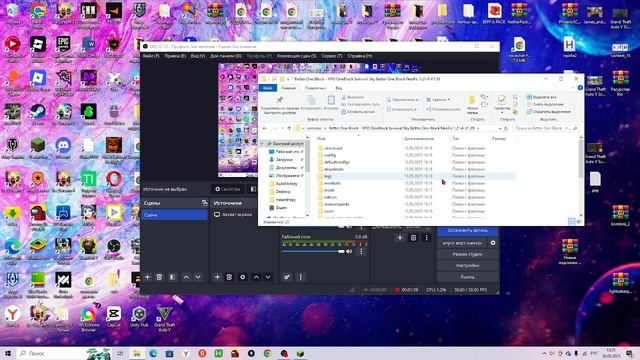The image size is (640, 360).
Task: Open OBS Файл menu
Action: (151, 56)
